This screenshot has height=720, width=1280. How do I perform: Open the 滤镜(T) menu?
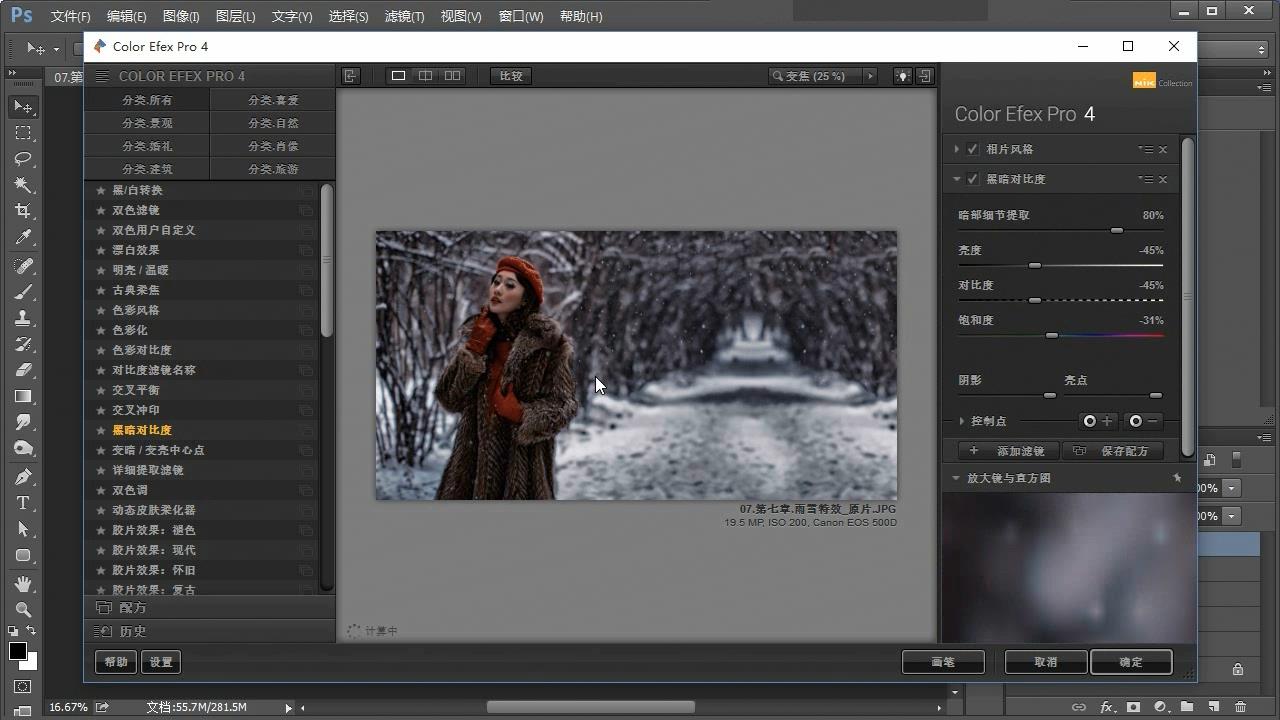(x=404, y=16)
